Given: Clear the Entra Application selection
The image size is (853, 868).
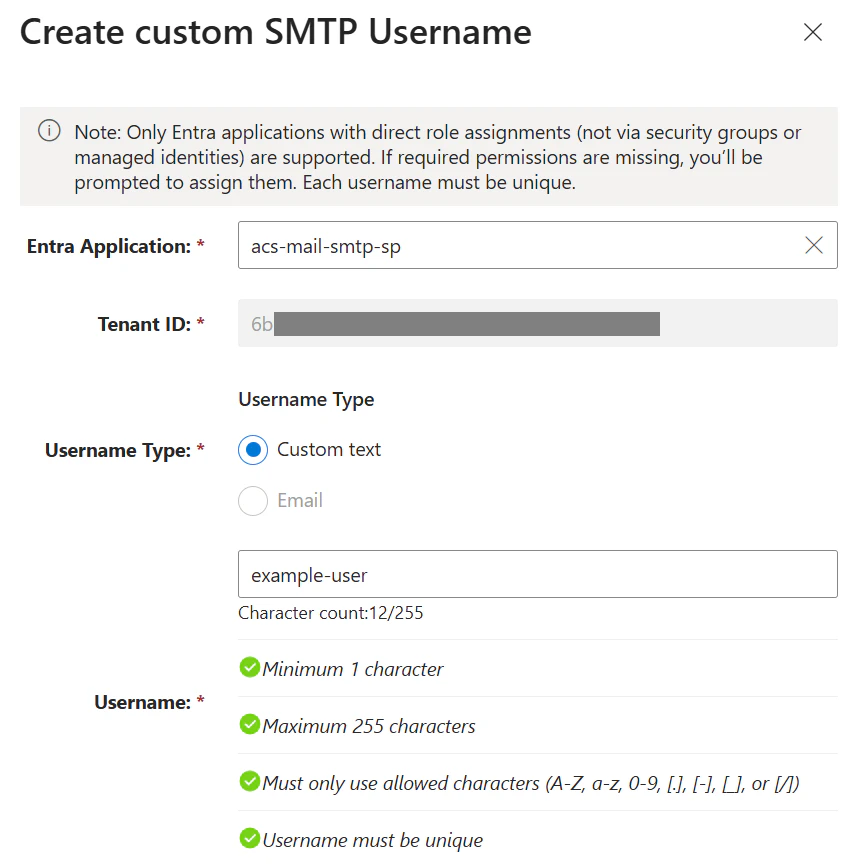Looking at the screenshot, I should pyautogui.click(x=814, y=245).
